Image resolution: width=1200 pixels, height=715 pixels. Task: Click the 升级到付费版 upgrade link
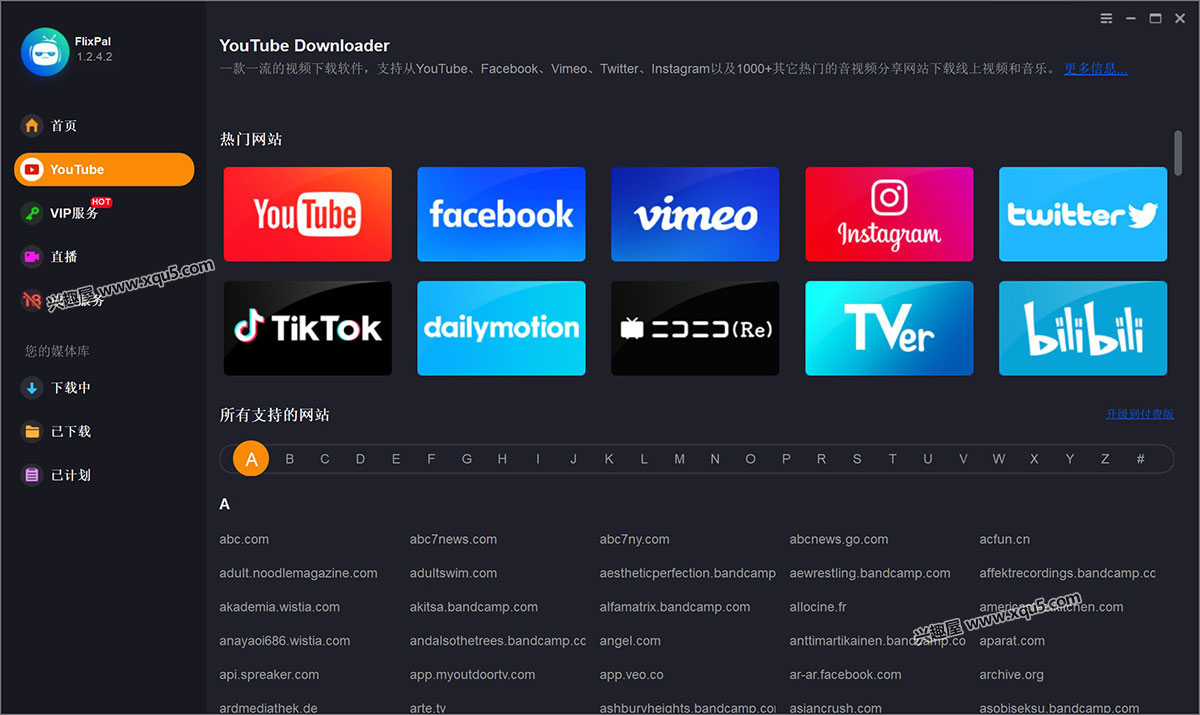1139,414
